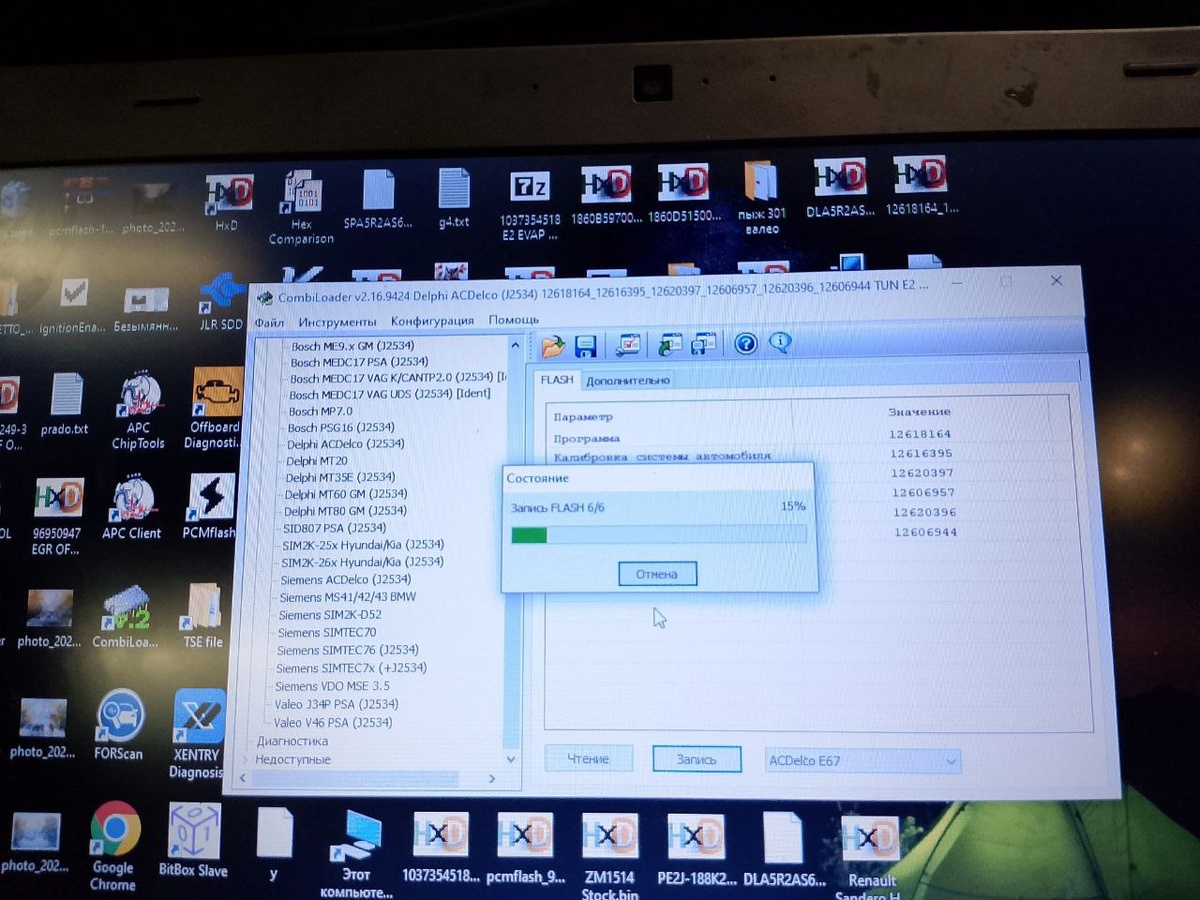Open the 'пыж 301 валео' folder icon
Screen dimensions: 1200x900
(762, 198)
